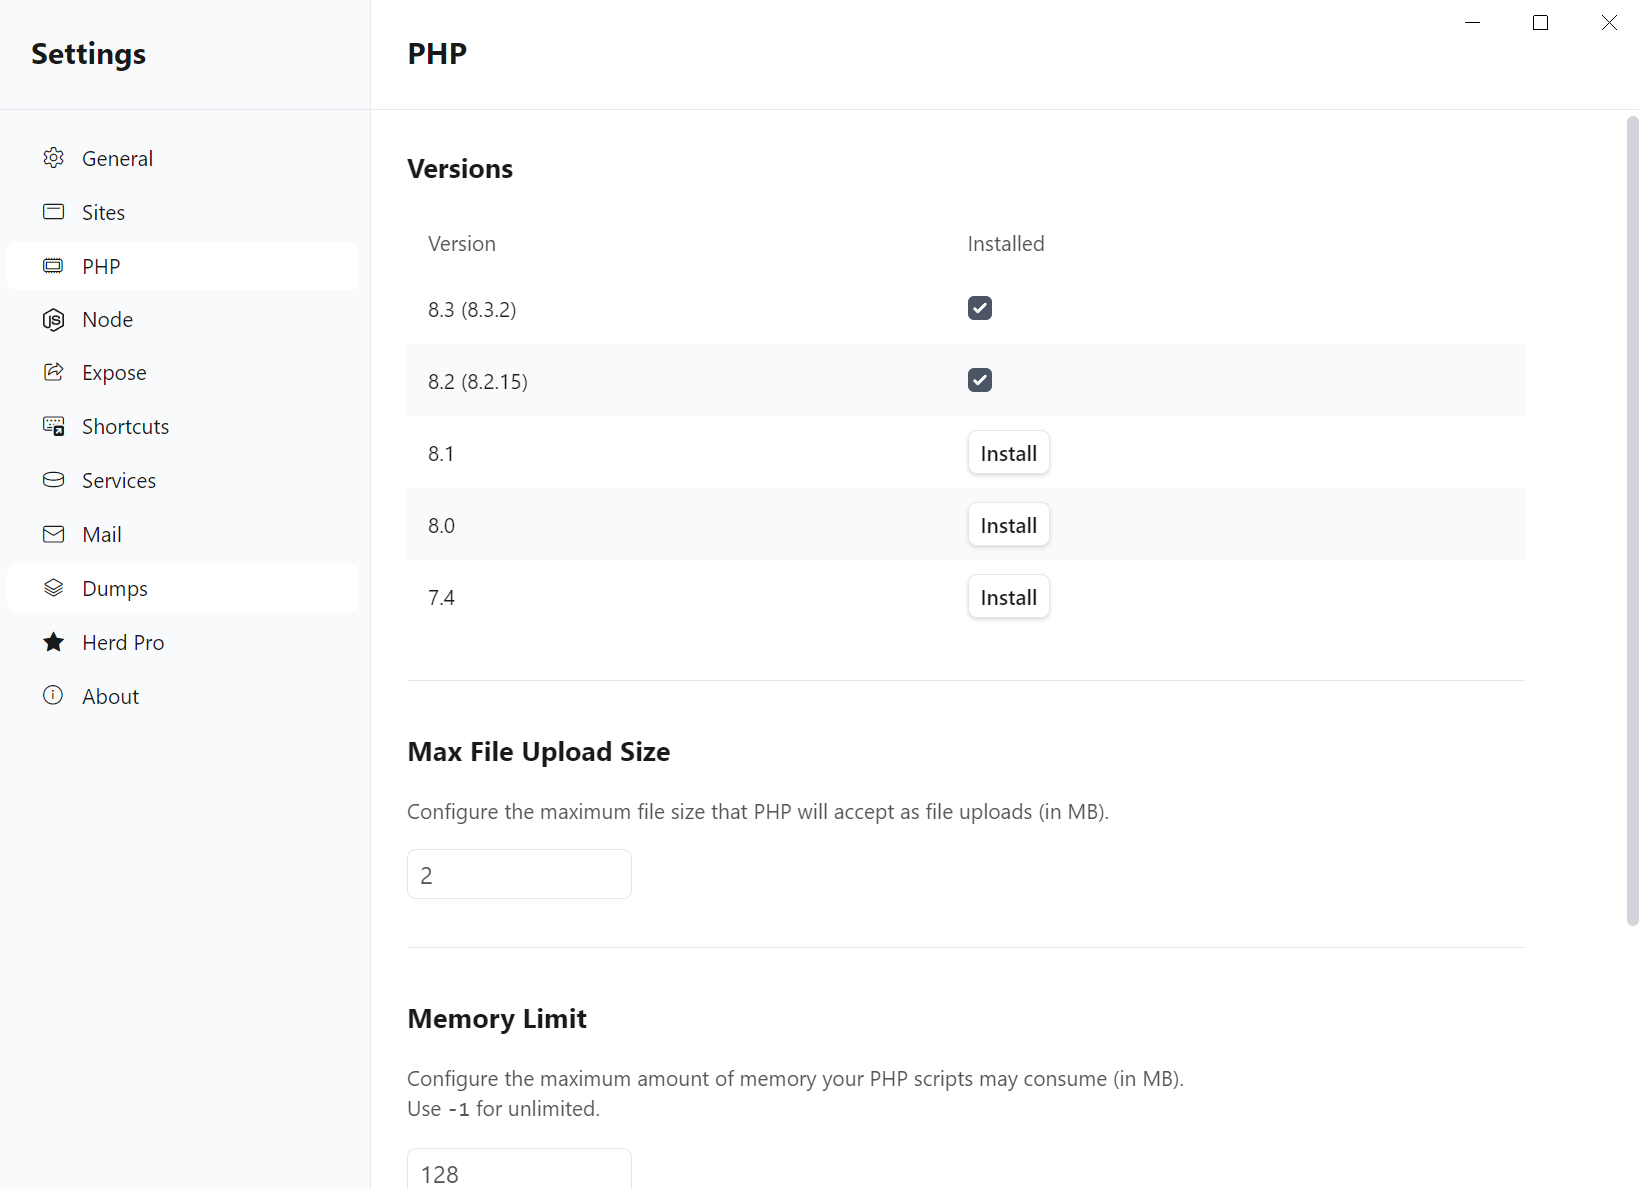Select the Sites icon in sidebar

[x=53, y=211]
